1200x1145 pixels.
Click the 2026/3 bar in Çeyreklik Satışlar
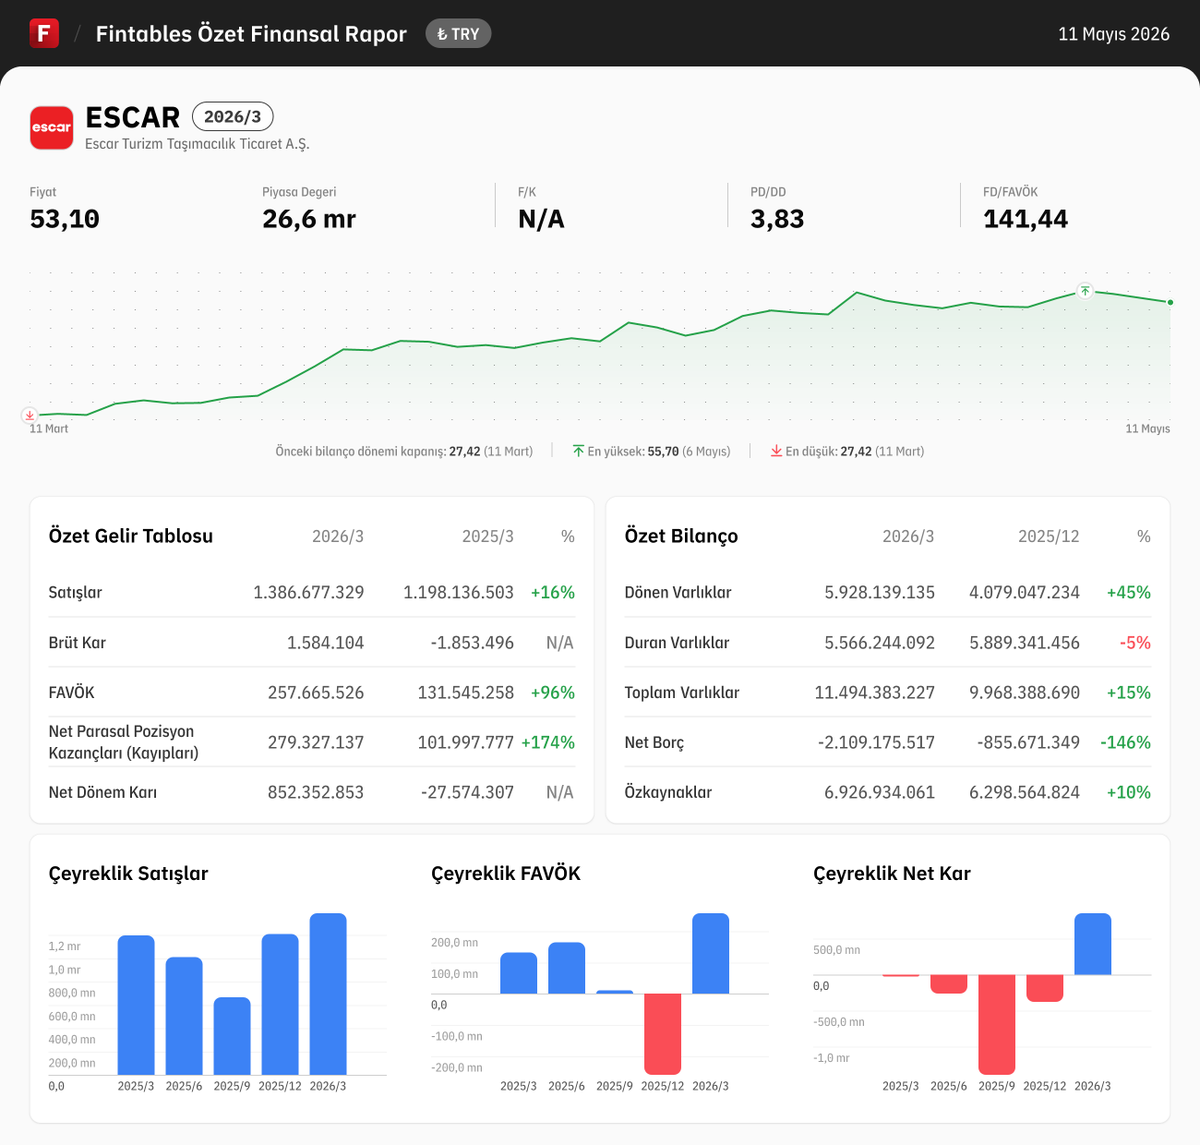click(x=328, y=994)
